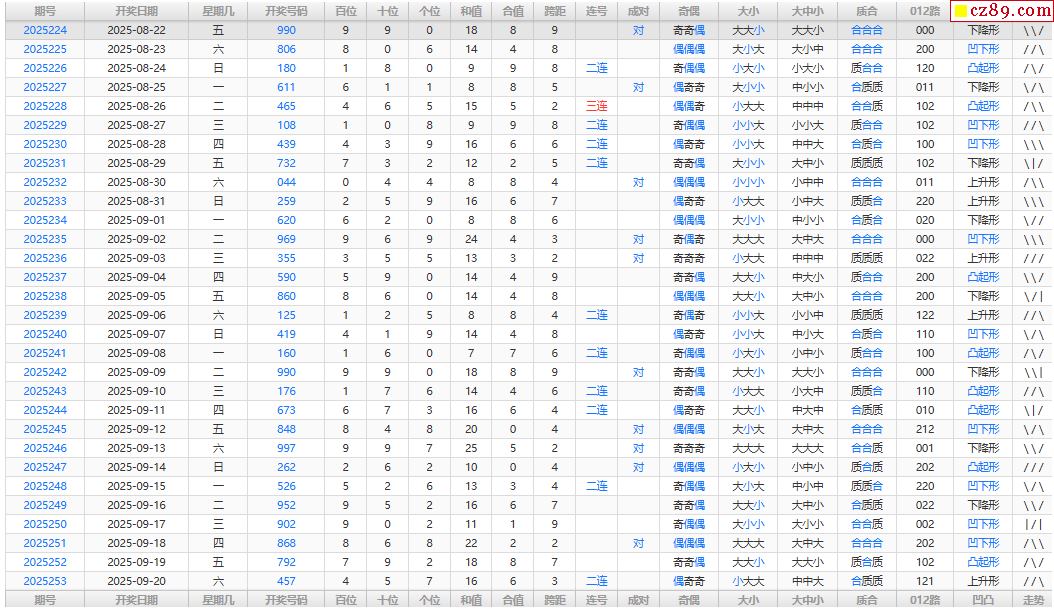Click winning number 952 in row 2025249
This screenshot has height=609, width=1054.
pyautogui.click(x=286, y=505)
